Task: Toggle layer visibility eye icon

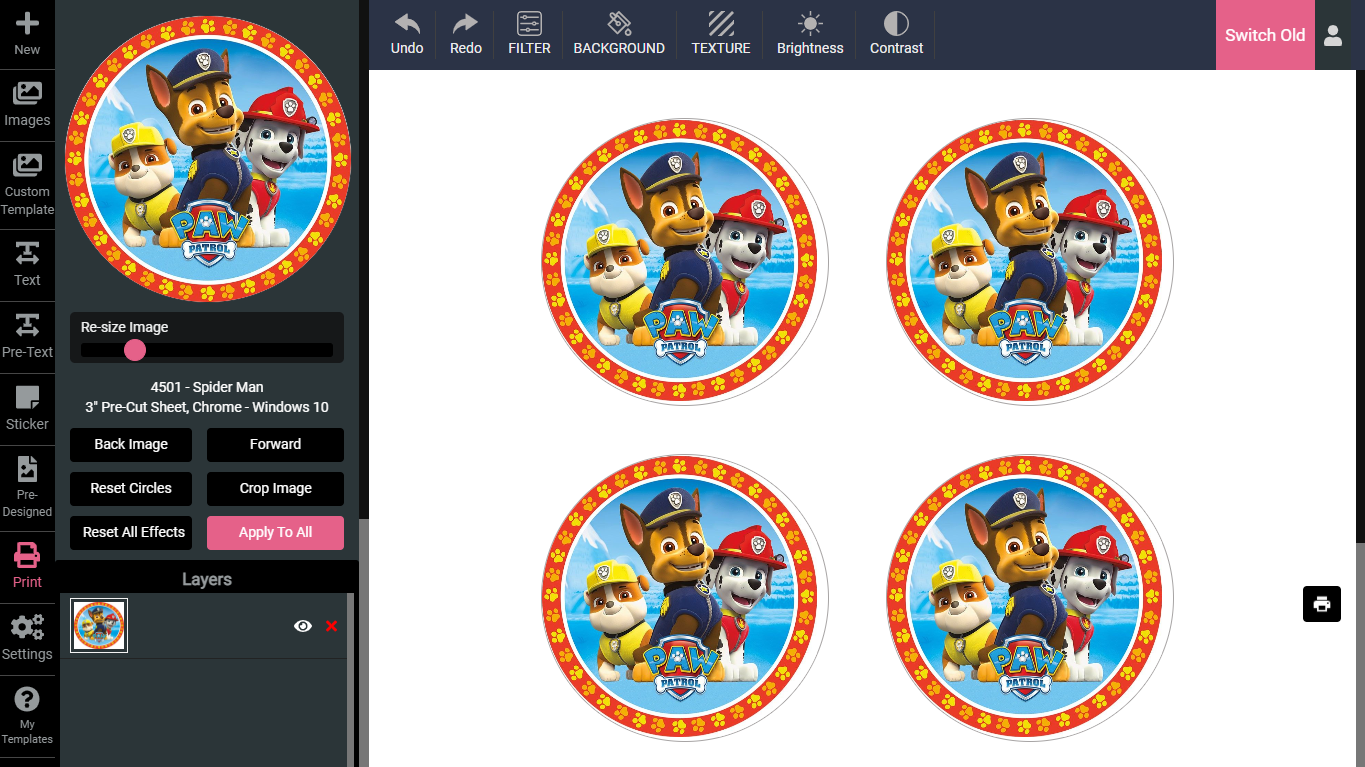Action: 303,626
